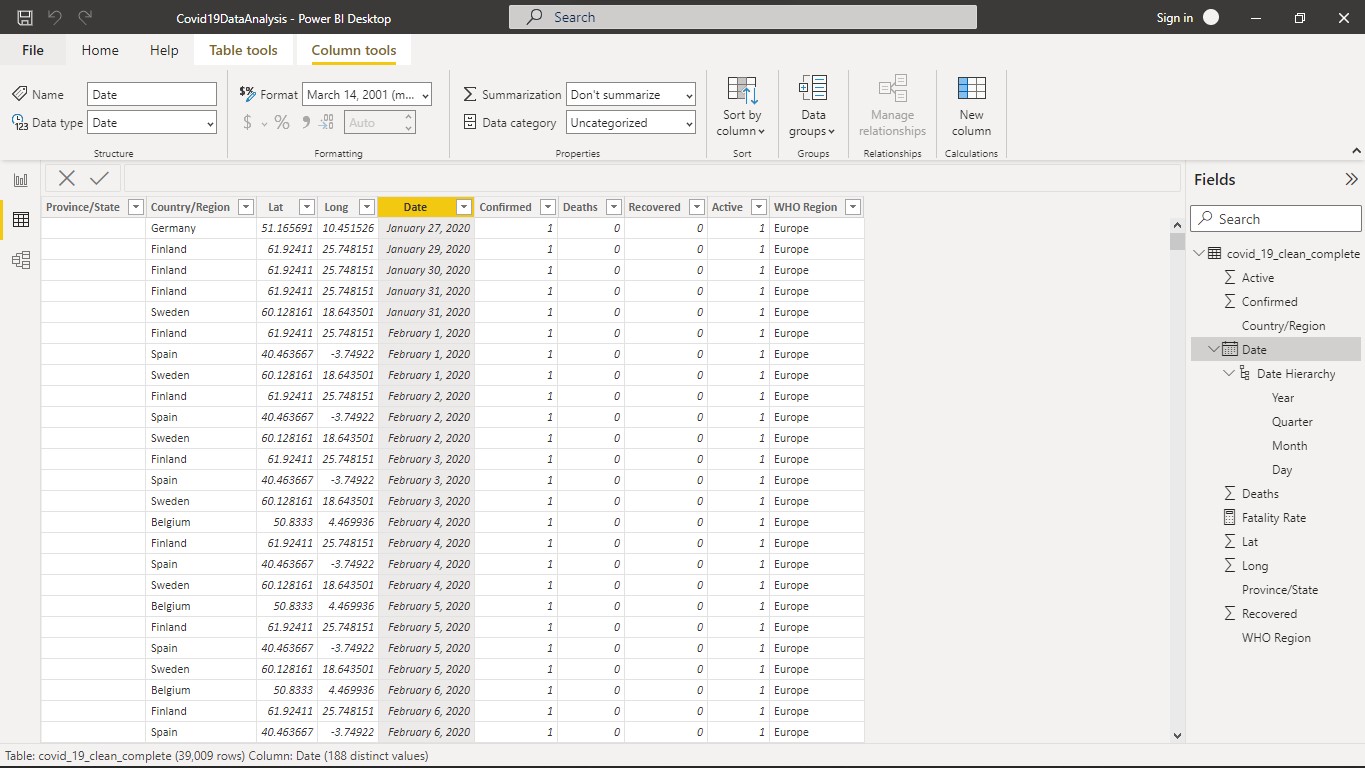Select Active field in Fields pane
Viewport: 1365px width, 768px height.
(x=1258, y=277)
